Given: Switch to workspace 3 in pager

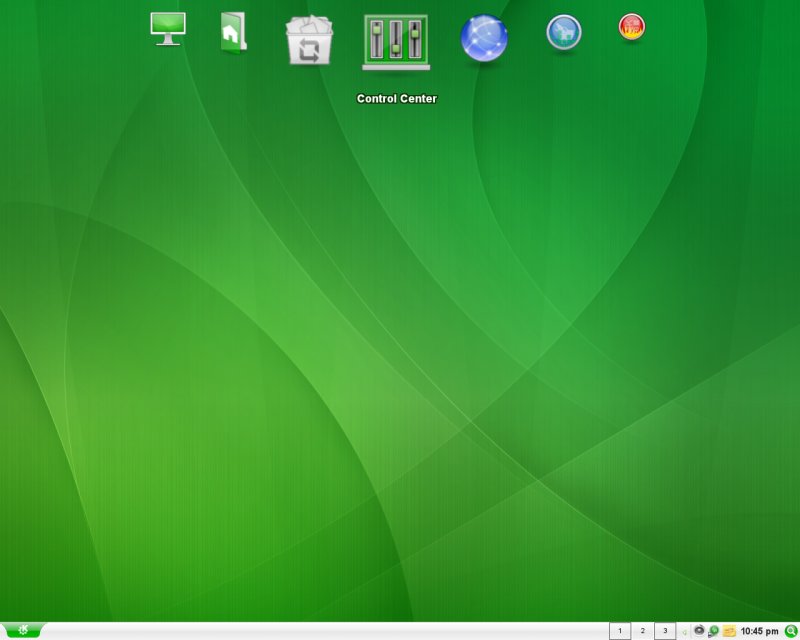Looking at the screenshot, I should (665, 631).
